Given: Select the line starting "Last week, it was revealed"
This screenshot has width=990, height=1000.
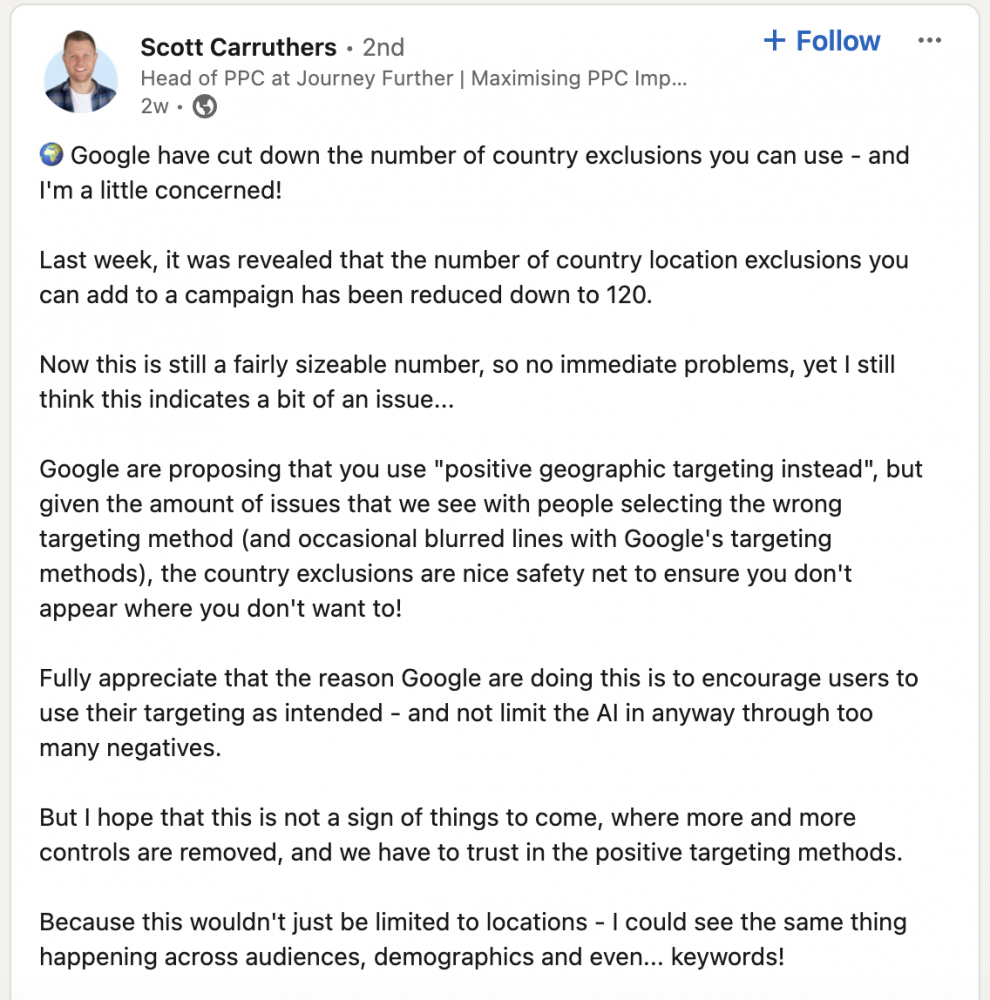Looking at the screenshot, I should coord(474,260).
